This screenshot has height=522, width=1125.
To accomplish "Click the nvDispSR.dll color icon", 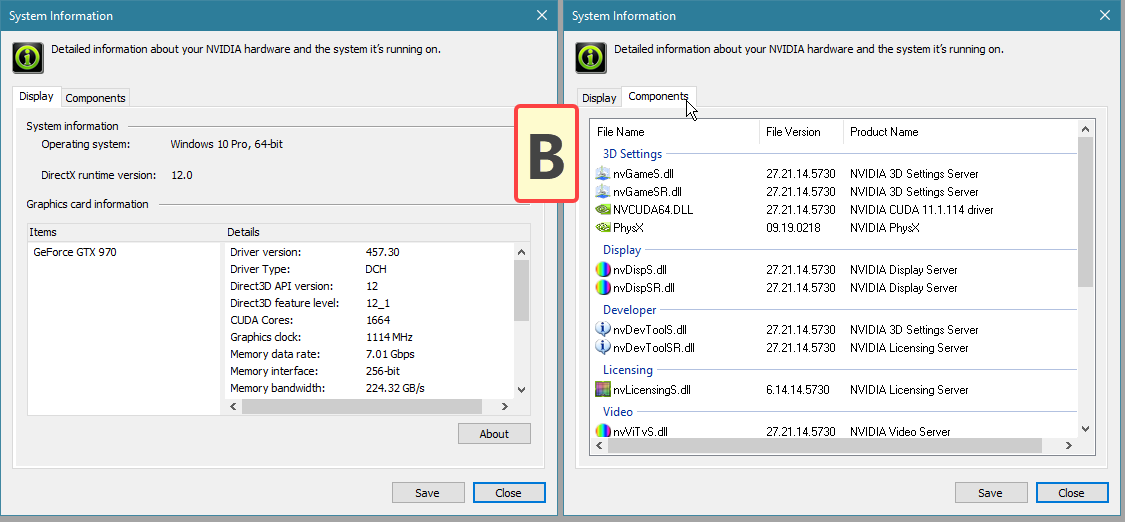I will (x=603, y=288).
